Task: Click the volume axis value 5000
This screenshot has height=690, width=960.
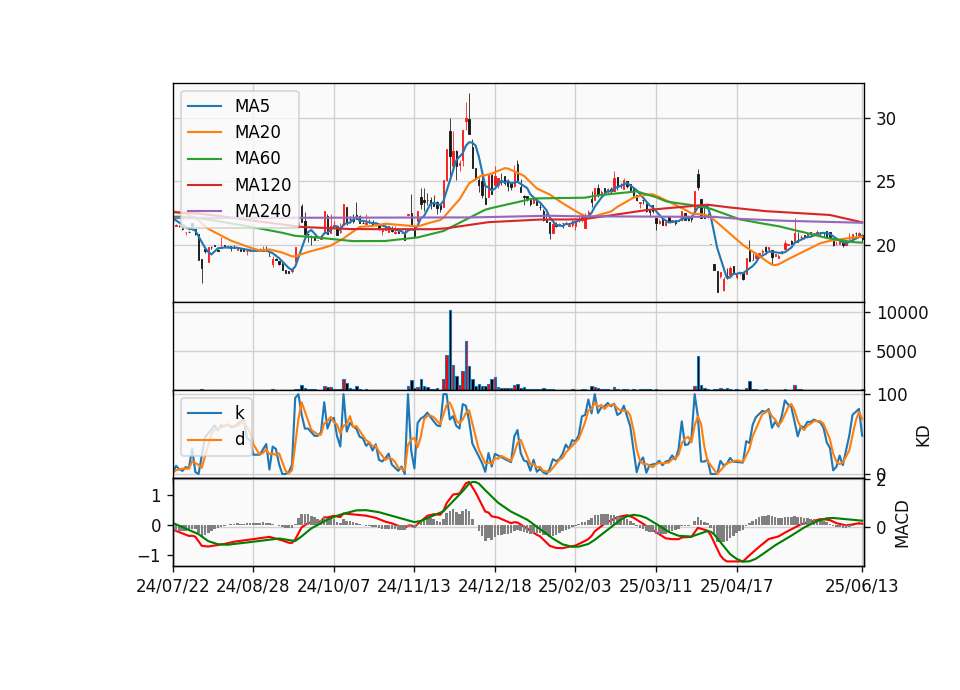Action: click(896, 352)
